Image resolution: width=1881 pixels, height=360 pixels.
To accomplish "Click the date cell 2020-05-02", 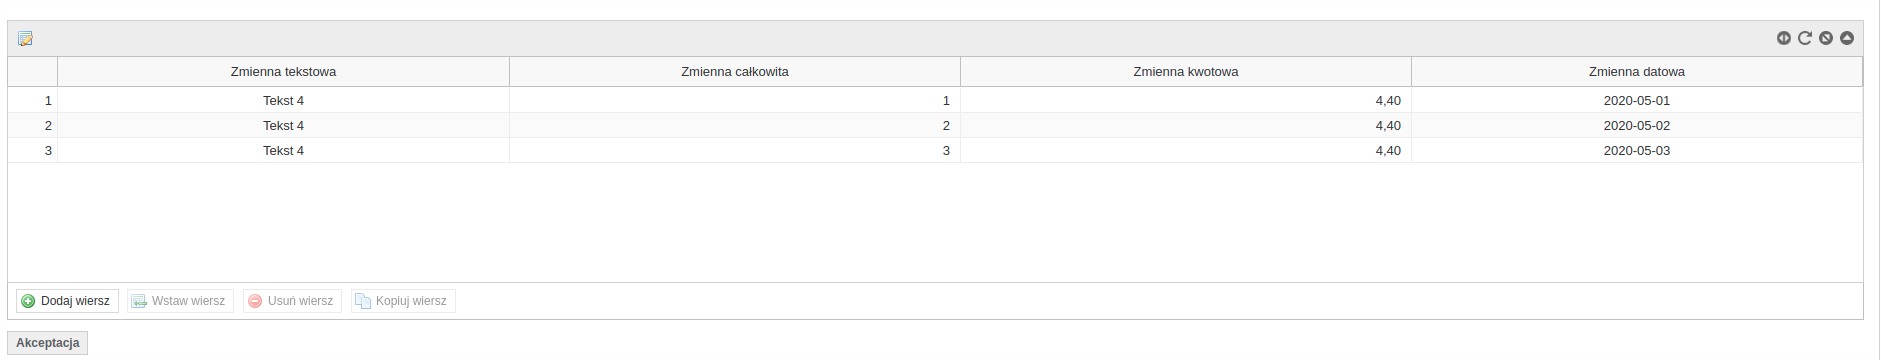I will [1637, 126].
